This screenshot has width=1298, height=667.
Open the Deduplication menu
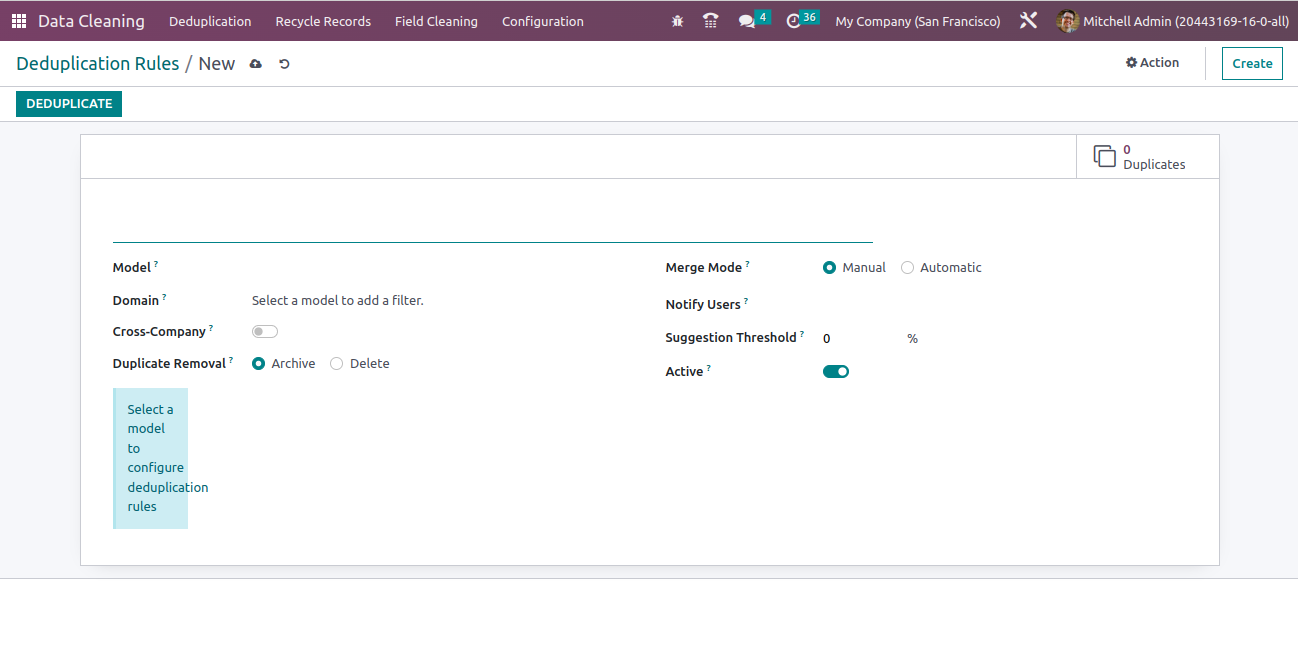coord(210,21)
